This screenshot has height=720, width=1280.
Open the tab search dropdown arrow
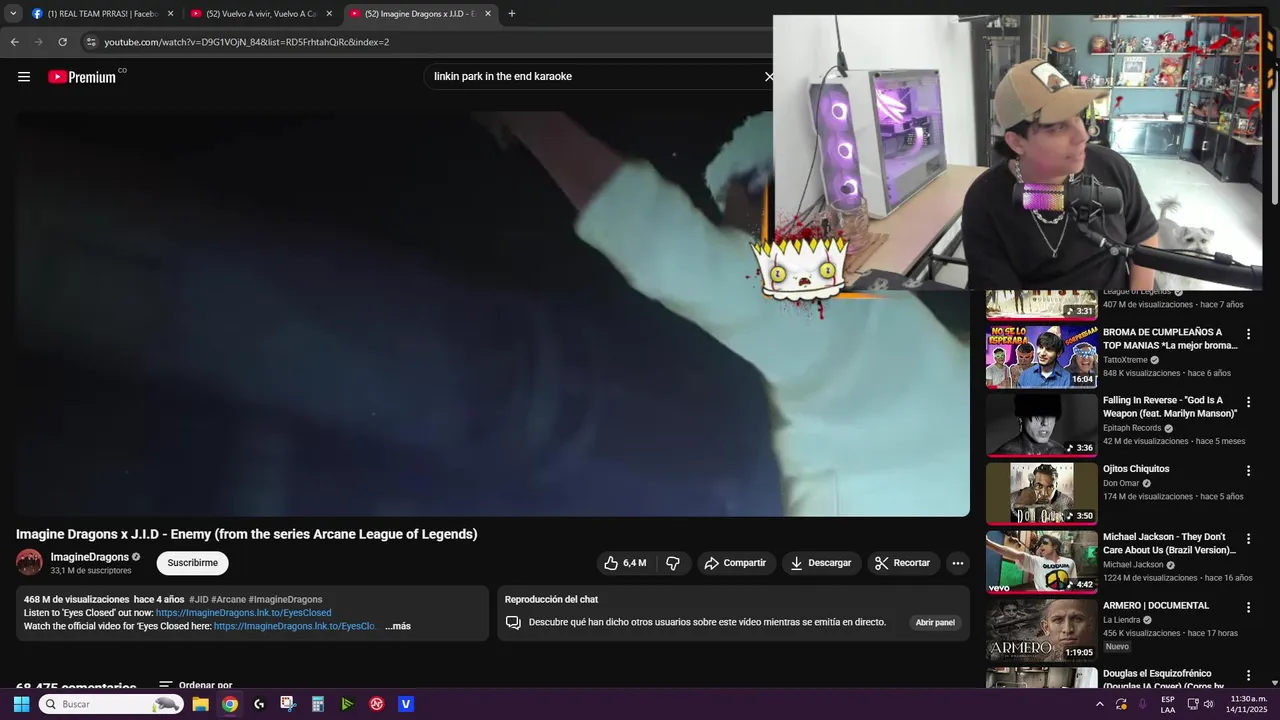[x=13, y=14]
